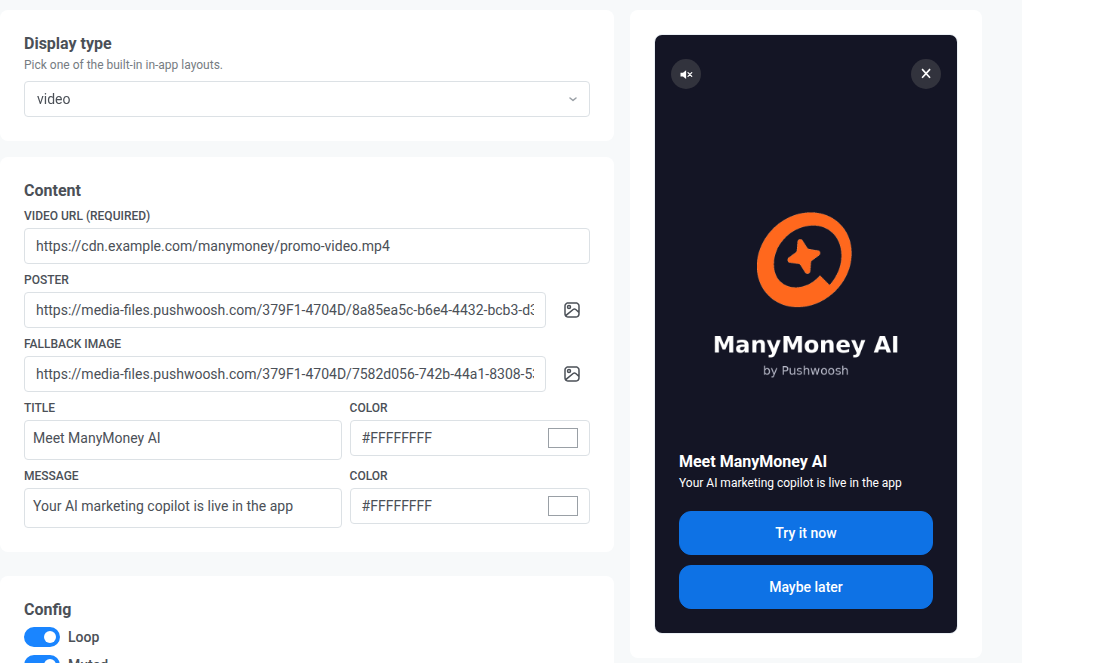Image resolution: width=1115 pixels, height=663 pixels.
Task: Click 'Pick one of the built-in in-app layouts' text
Action: 123,65
